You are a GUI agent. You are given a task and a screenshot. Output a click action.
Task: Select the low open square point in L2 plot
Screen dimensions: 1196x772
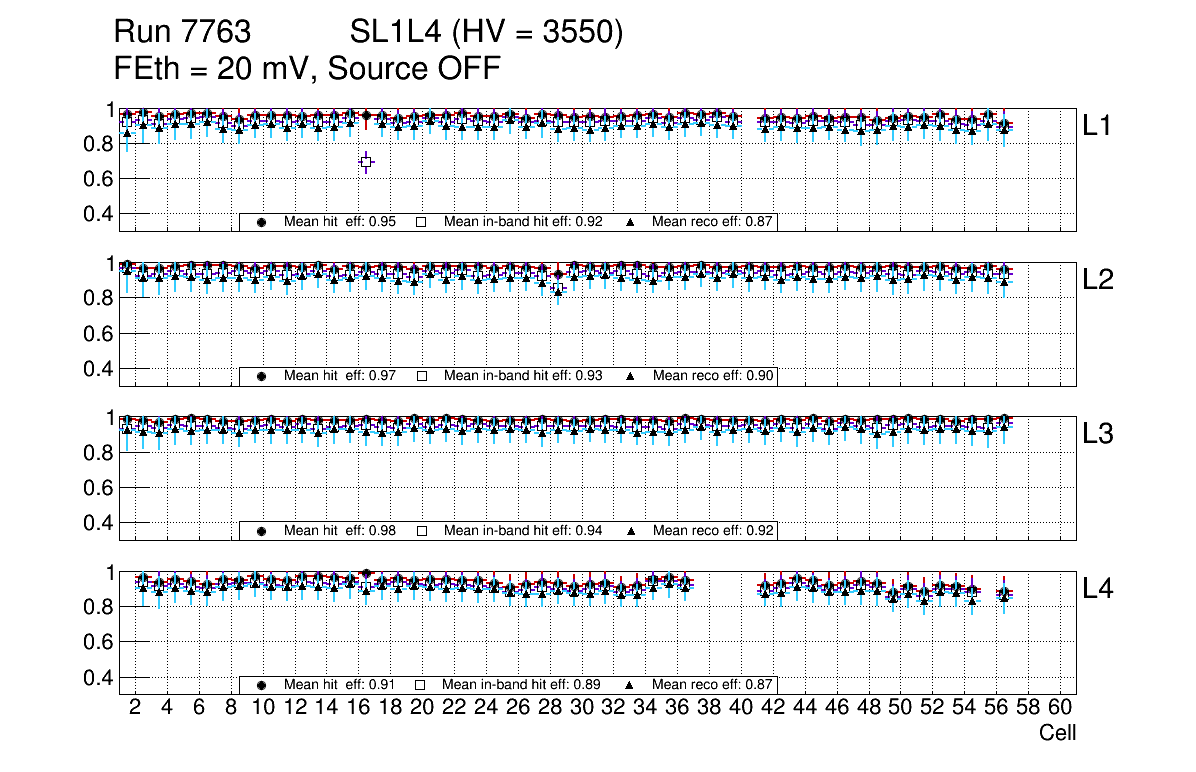558,289
